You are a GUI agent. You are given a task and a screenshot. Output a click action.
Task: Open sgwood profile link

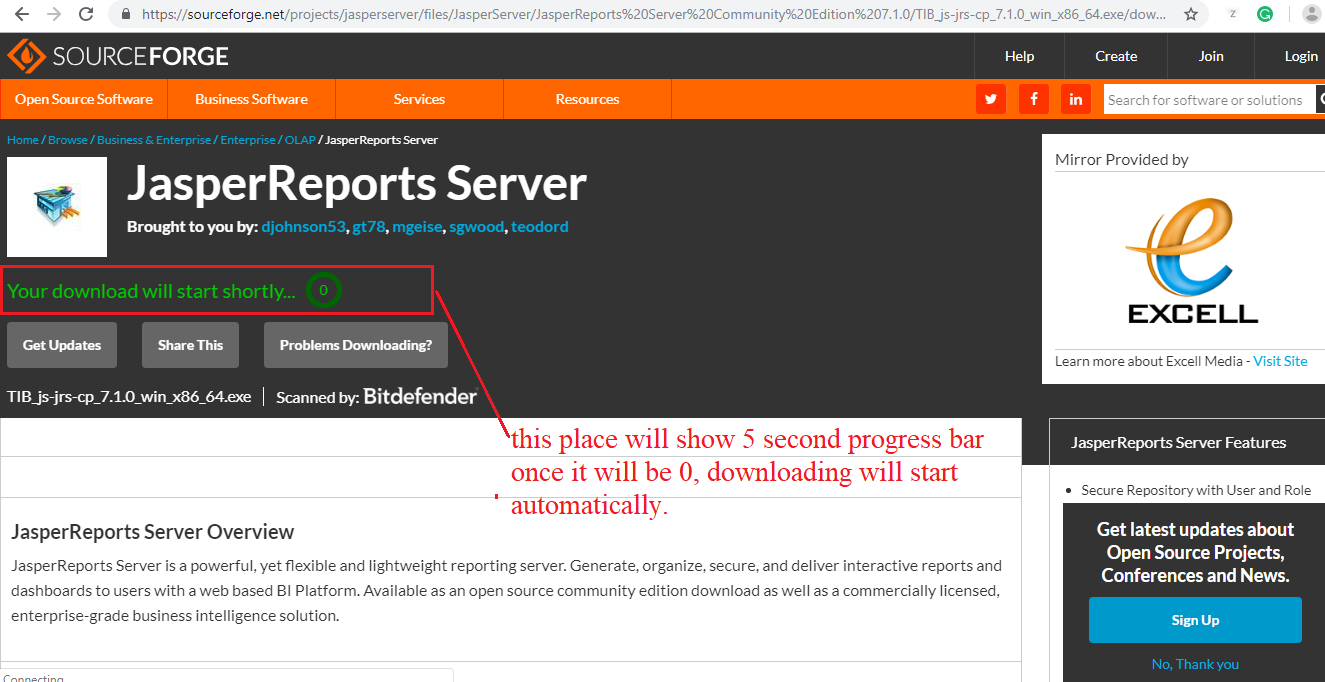(x=477, y=227)
